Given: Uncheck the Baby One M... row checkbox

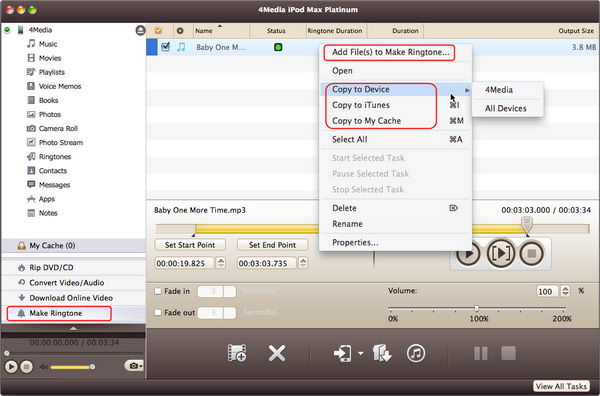Looking at the screenshot, I should coord(165,47).
